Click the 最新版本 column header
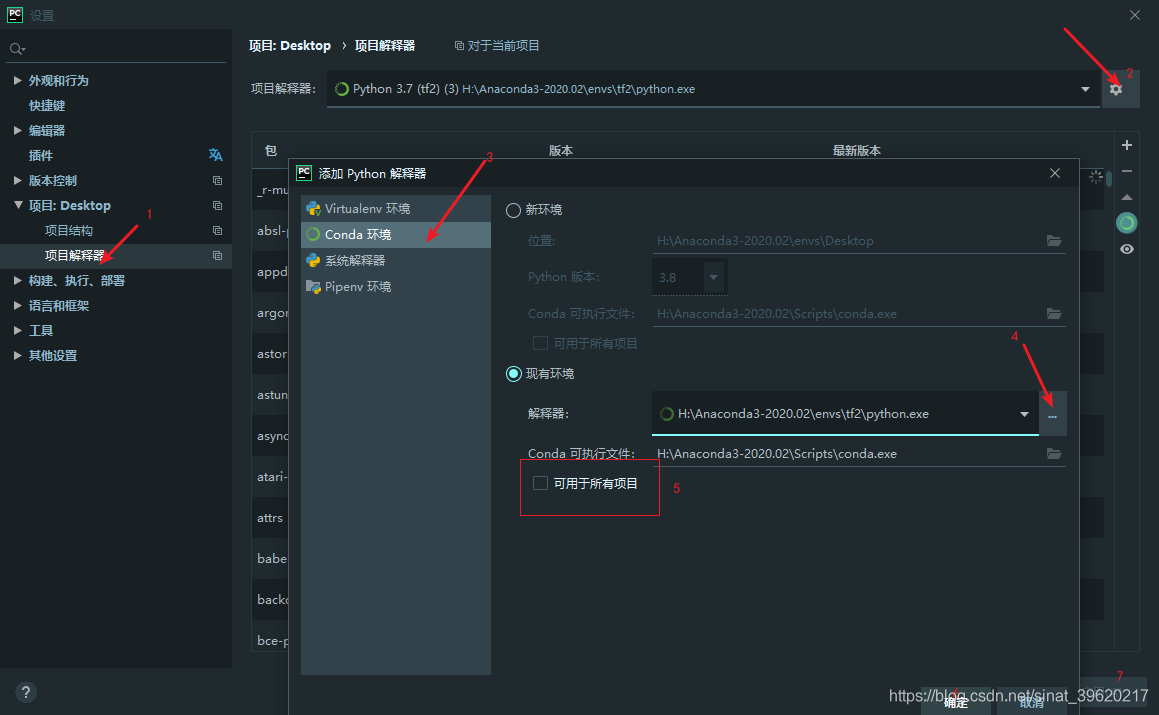 857,150
